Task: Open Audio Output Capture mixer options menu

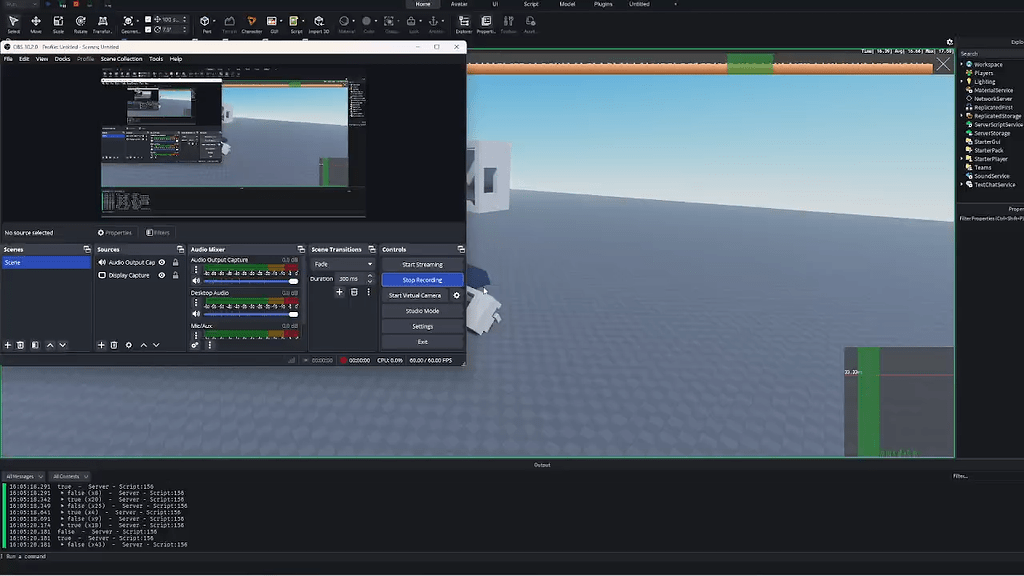Action: coord(196,269)
